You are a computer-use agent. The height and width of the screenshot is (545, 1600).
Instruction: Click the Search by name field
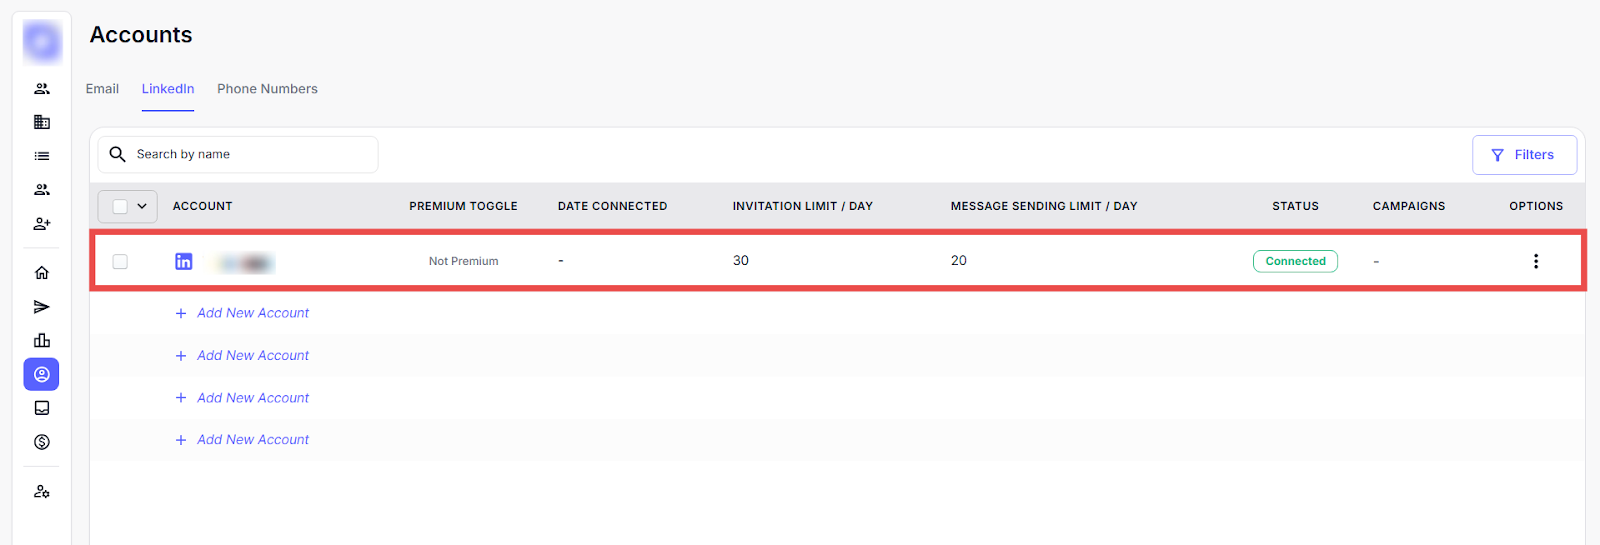click(x=250, y=154)
